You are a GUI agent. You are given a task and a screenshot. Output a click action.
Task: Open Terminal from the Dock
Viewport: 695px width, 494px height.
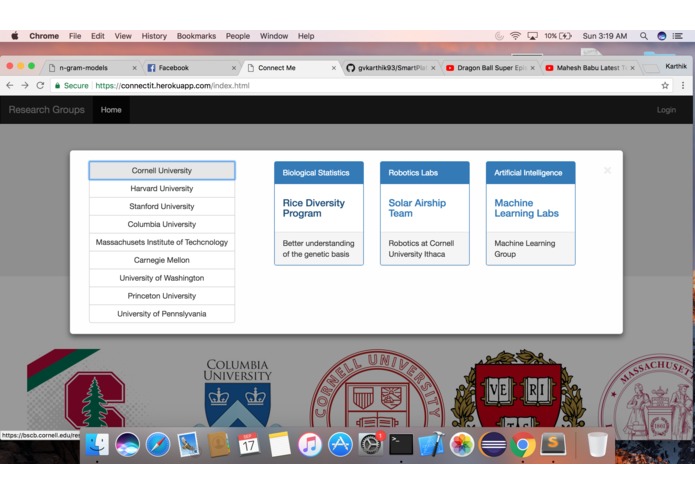[401, 444]
